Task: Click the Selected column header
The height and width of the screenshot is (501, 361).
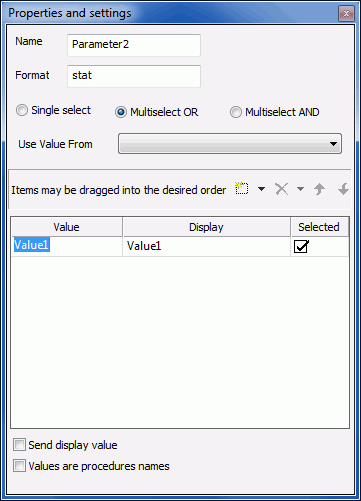Action: 319,227
